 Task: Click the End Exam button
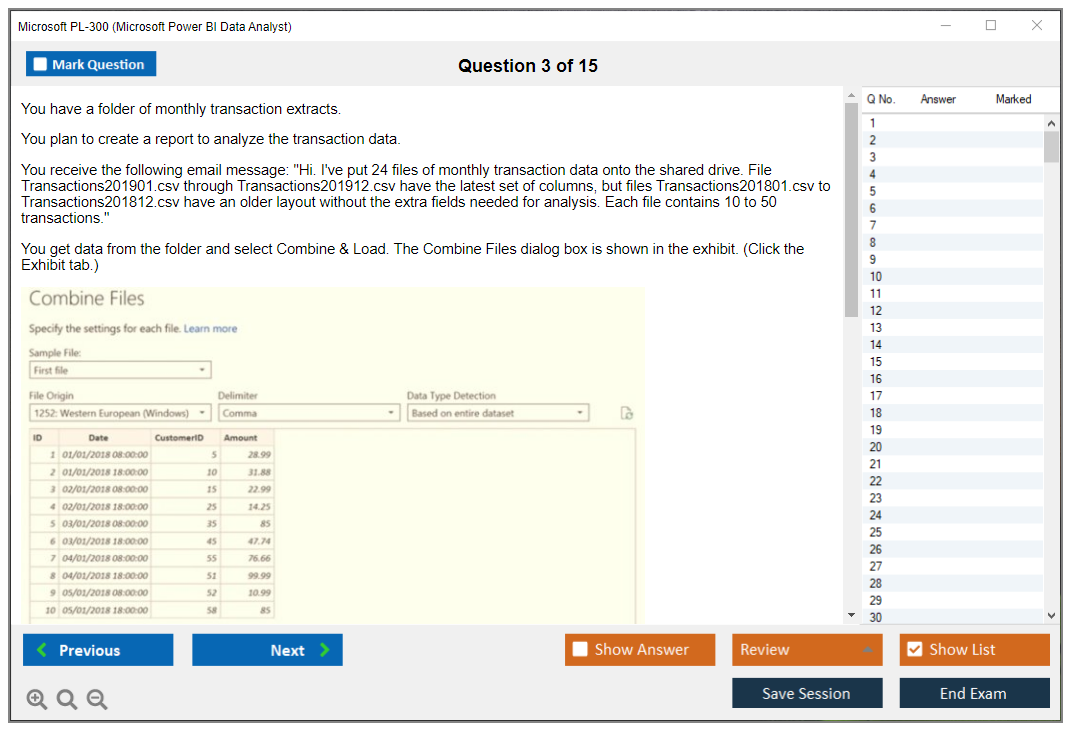[974, 693]
